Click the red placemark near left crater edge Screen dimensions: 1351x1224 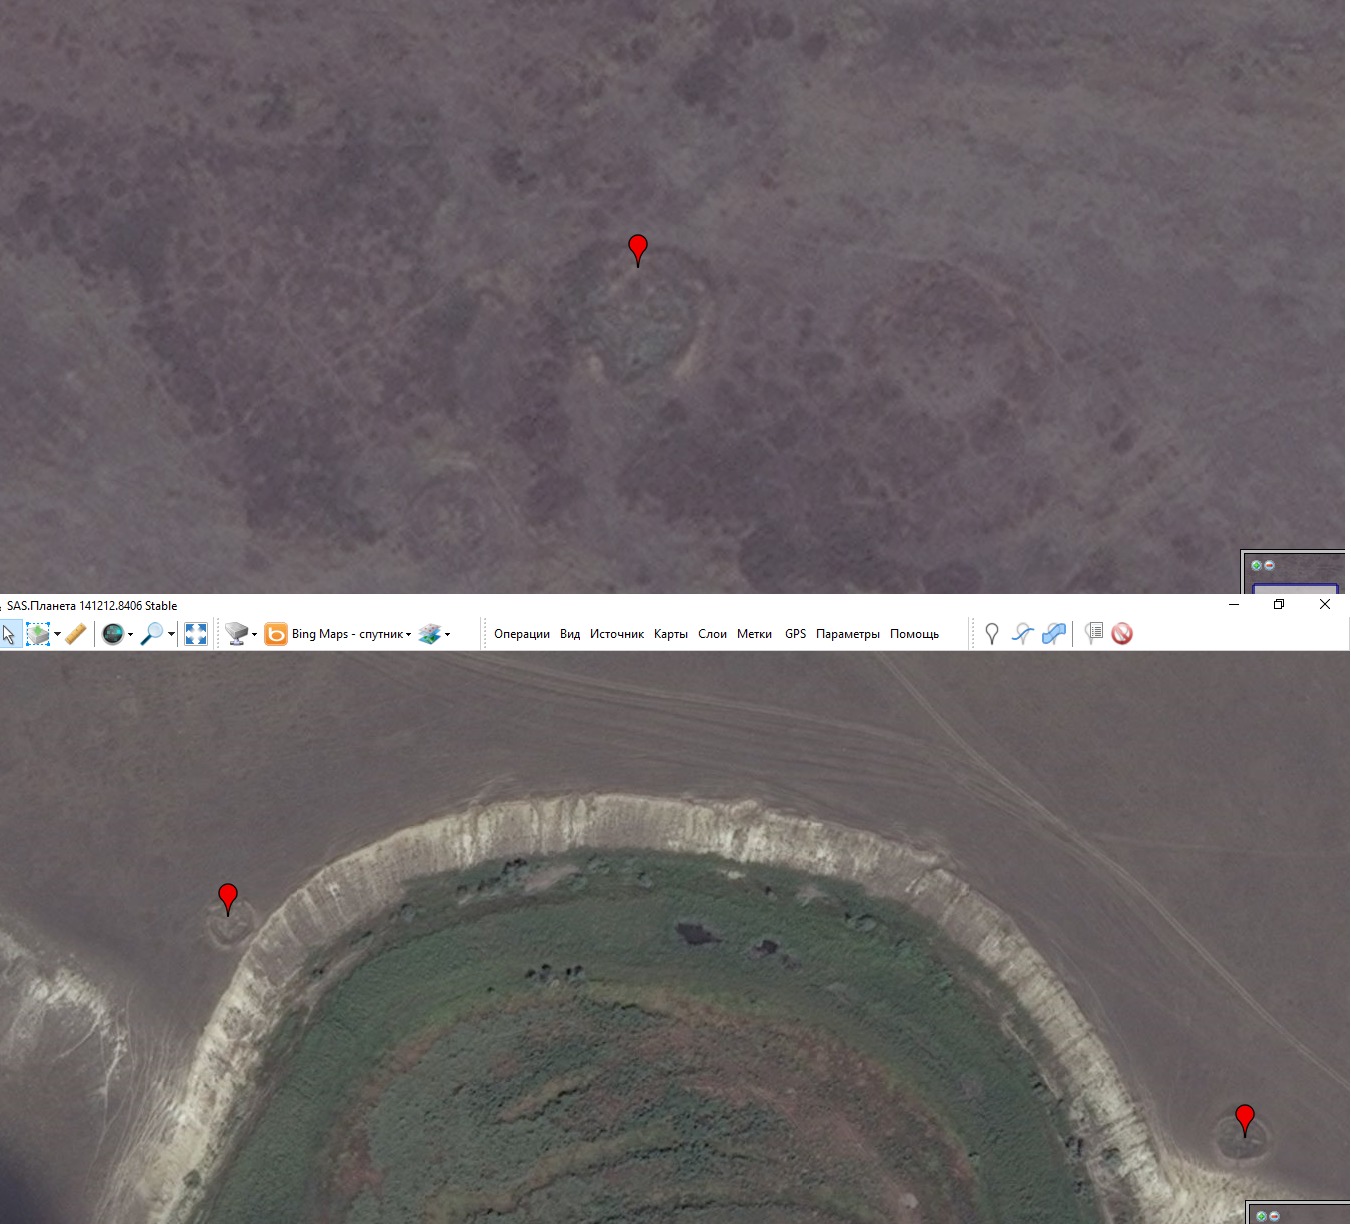[228, 896]
